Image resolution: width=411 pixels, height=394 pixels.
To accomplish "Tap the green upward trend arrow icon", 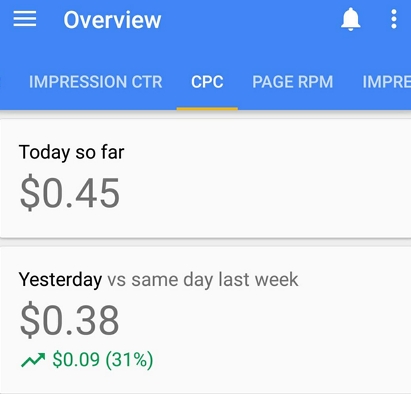I will click(33, 360).
